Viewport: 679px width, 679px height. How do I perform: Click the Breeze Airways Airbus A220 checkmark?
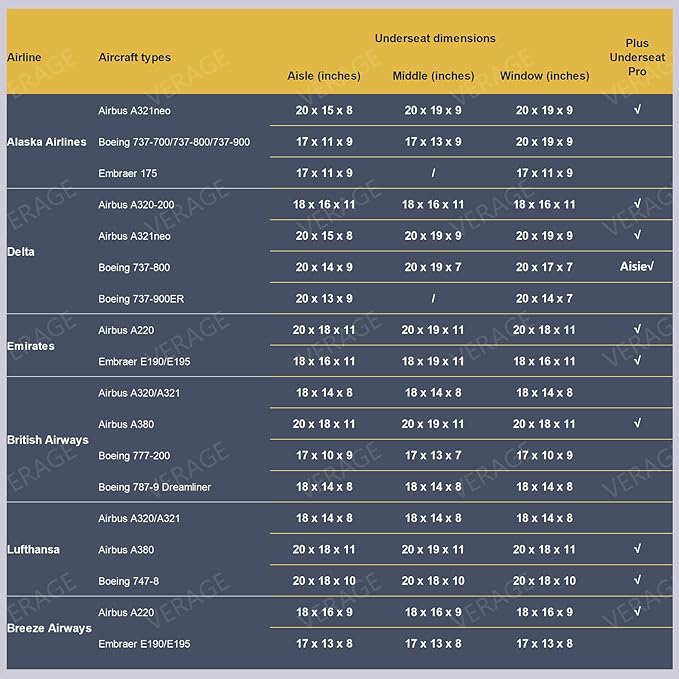click(x=637, y=611)
